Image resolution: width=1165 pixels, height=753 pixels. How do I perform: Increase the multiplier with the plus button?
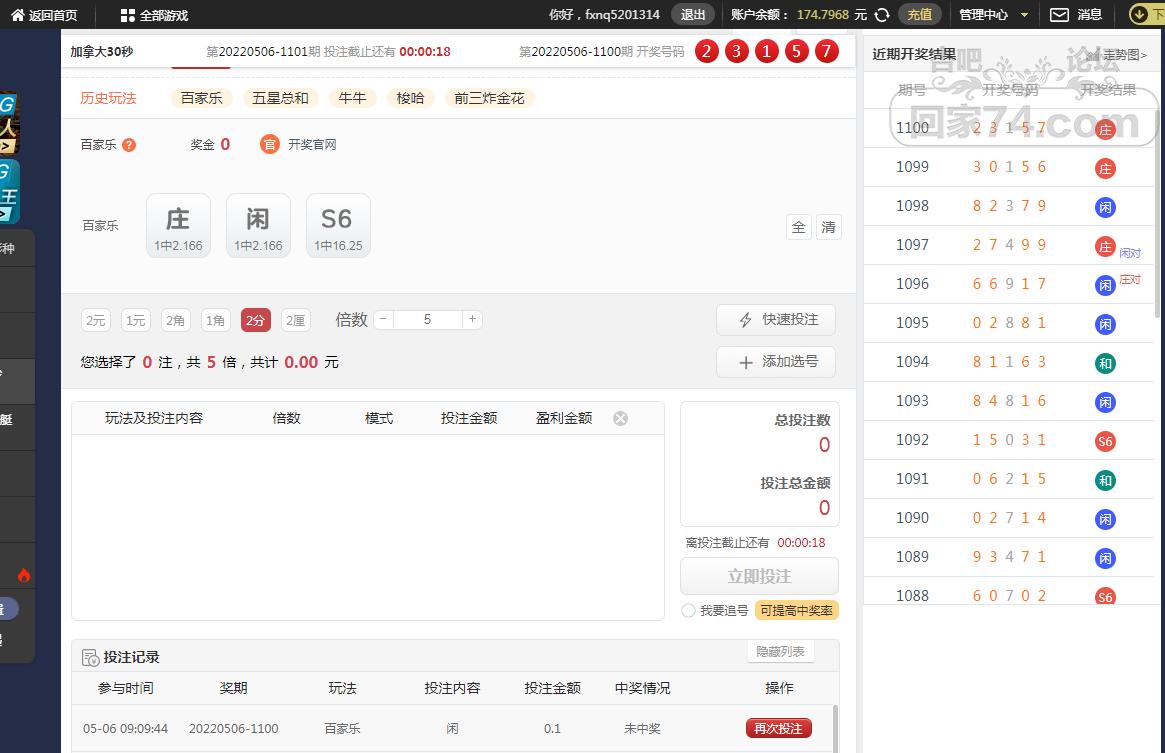tap(473, 320)
